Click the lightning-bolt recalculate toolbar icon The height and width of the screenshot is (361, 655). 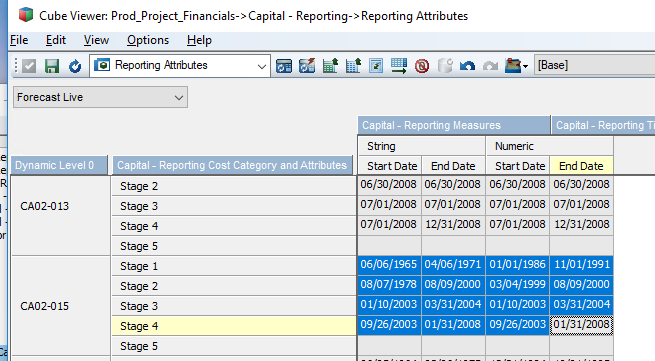pos(307,66)
